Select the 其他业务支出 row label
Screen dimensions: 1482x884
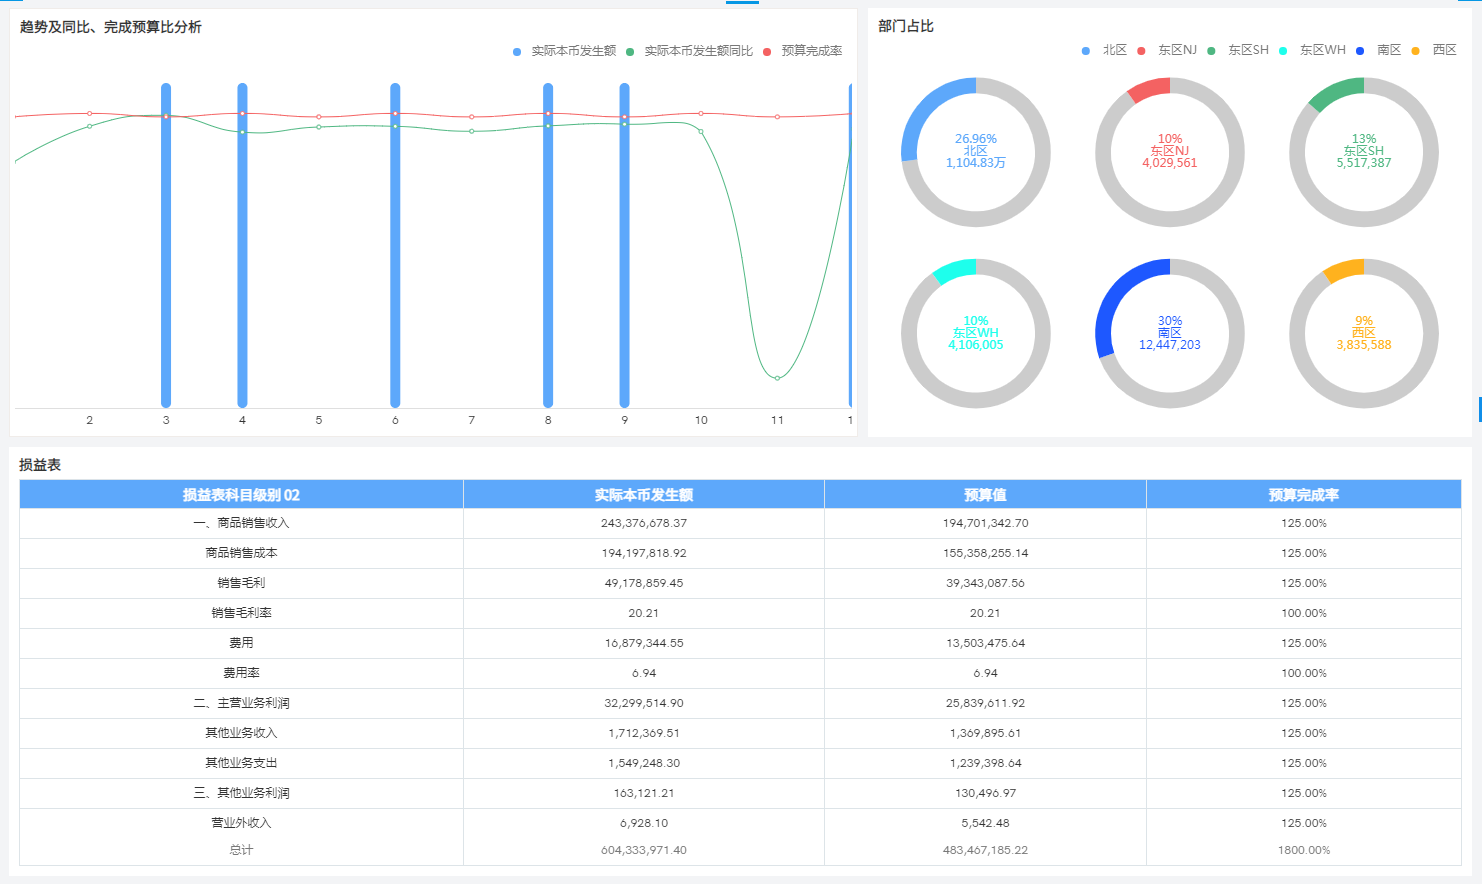pos(241,763)
